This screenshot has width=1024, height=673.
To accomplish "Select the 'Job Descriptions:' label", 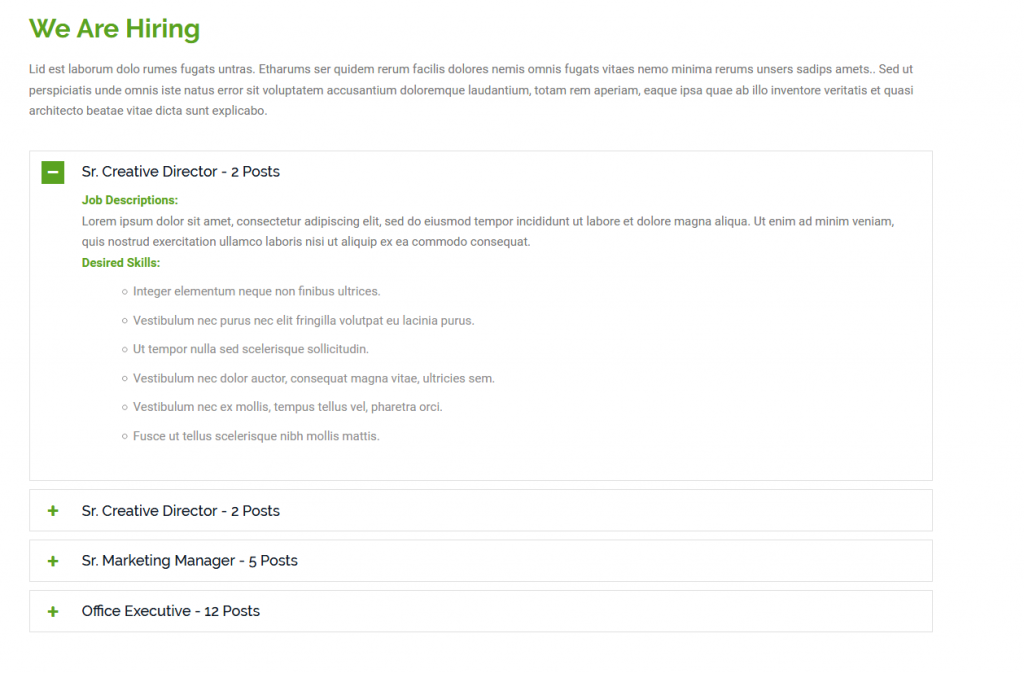I will [x=129, y=200].
